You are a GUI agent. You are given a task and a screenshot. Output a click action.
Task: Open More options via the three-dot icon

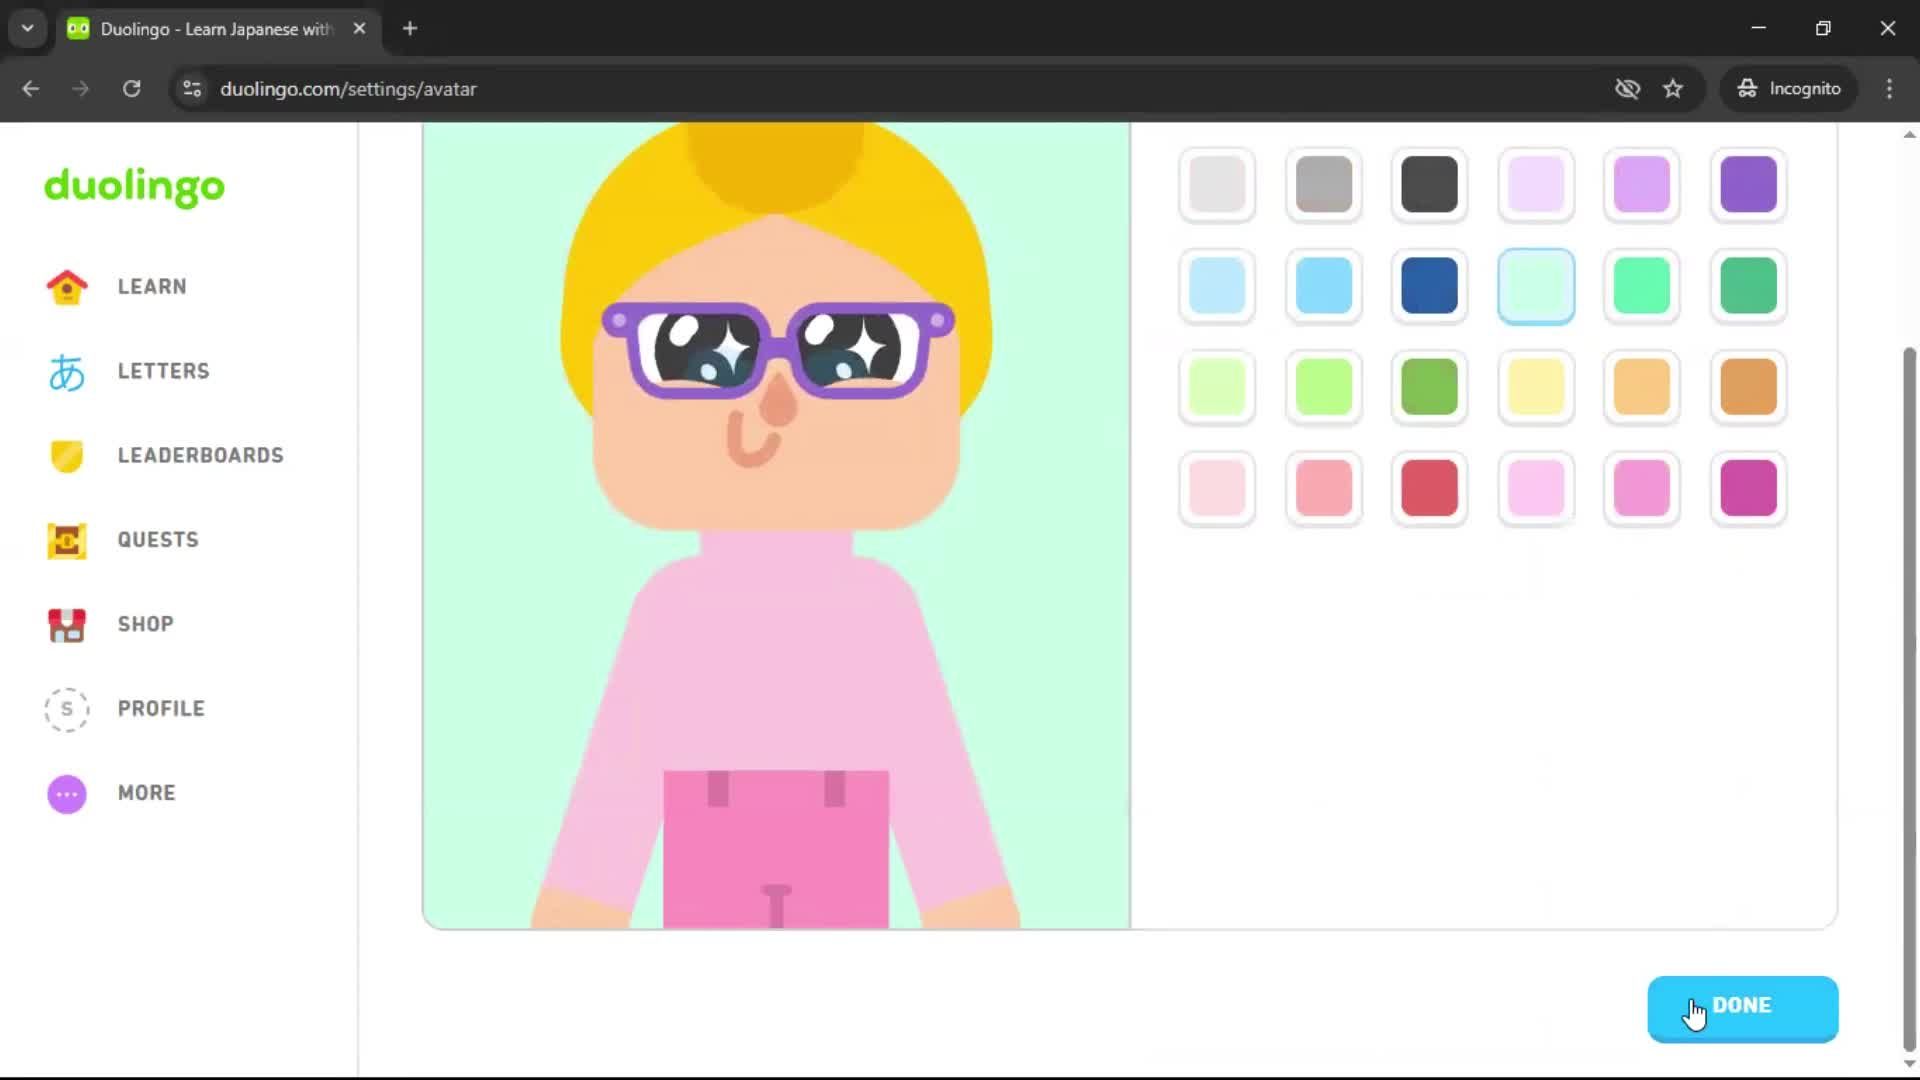pyautogui.click(x=66, y=793)
